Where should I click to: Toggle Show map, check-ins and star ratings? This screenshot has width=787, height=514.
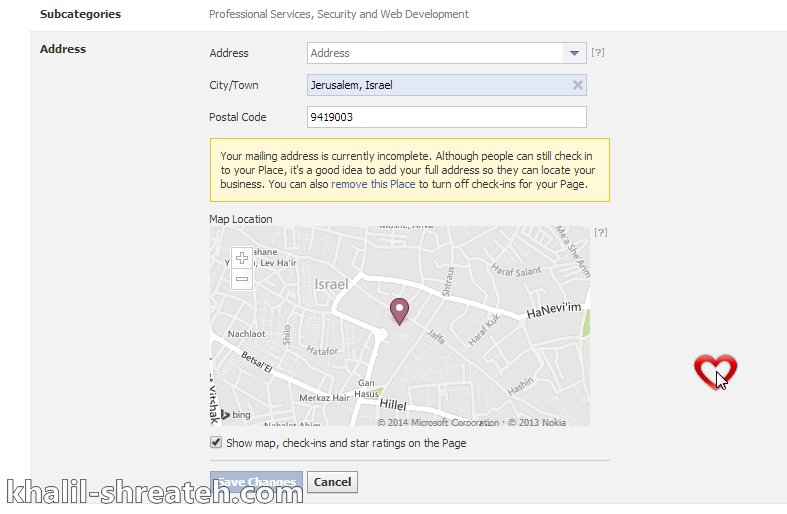point(216,443)
